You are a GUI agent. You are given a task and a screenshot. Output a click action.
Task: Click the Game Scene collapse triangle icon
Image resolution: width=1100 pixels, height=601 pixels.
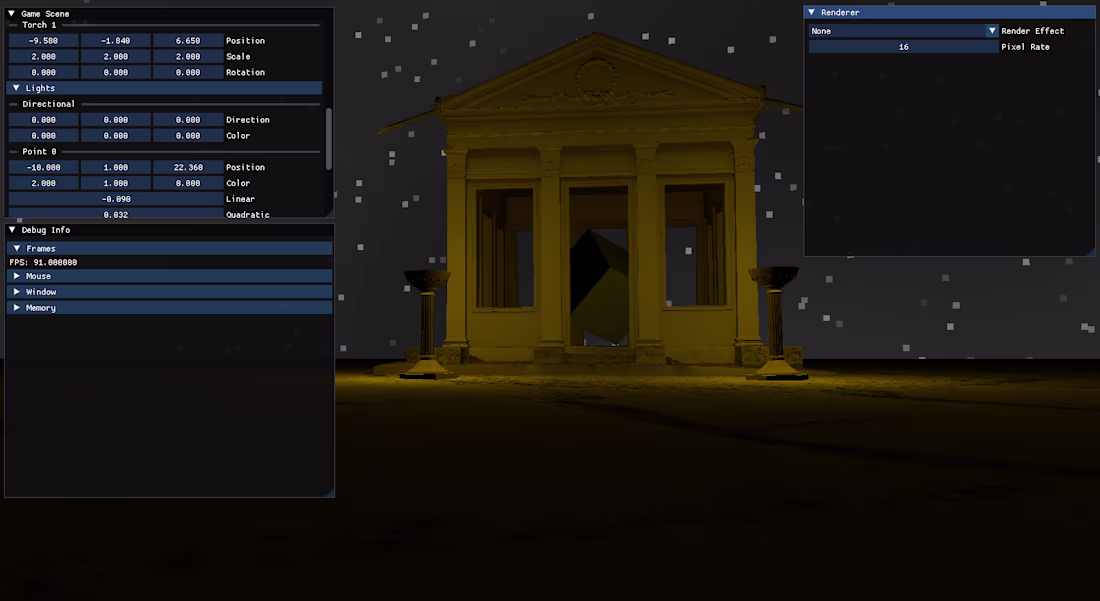point(12,14)
